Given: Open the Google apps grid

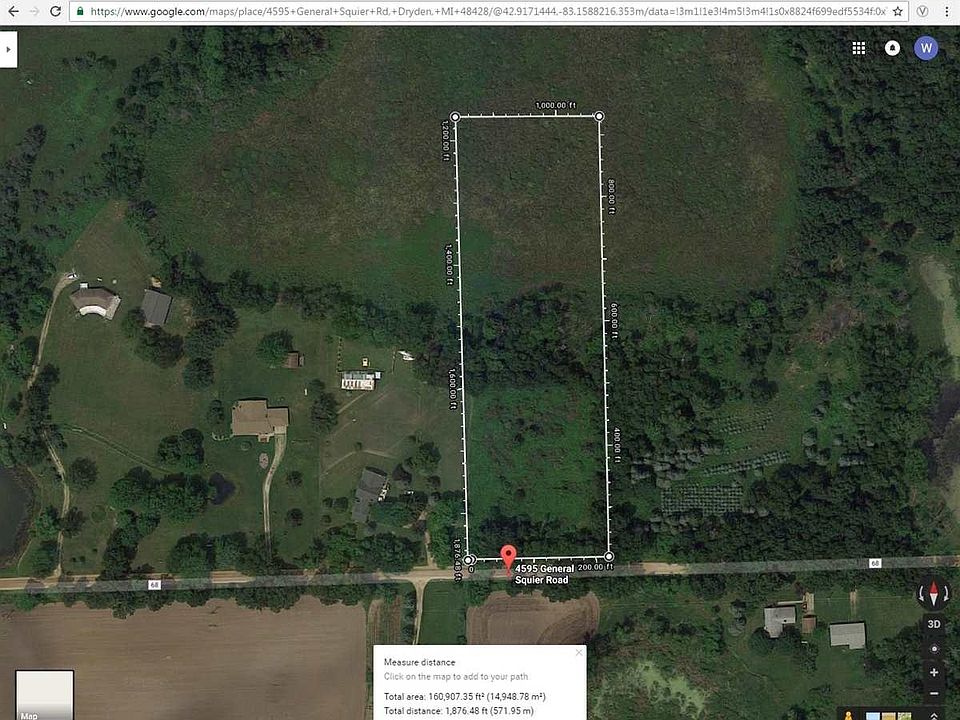Looking at the screenshot, I should (x=858, y=48).
